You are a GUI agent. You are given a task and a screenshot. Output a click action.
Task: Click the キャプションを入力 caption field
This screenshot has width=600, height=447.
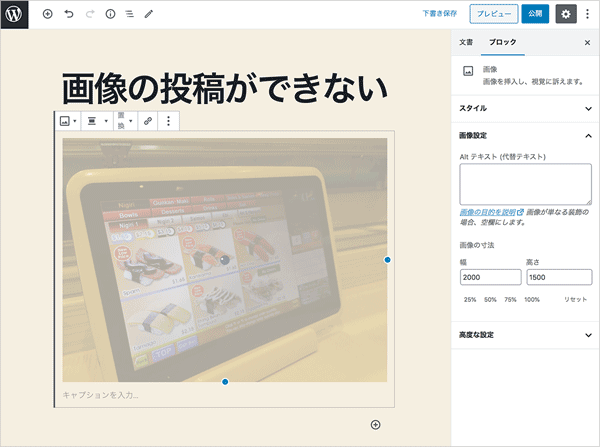click(225, 395)
